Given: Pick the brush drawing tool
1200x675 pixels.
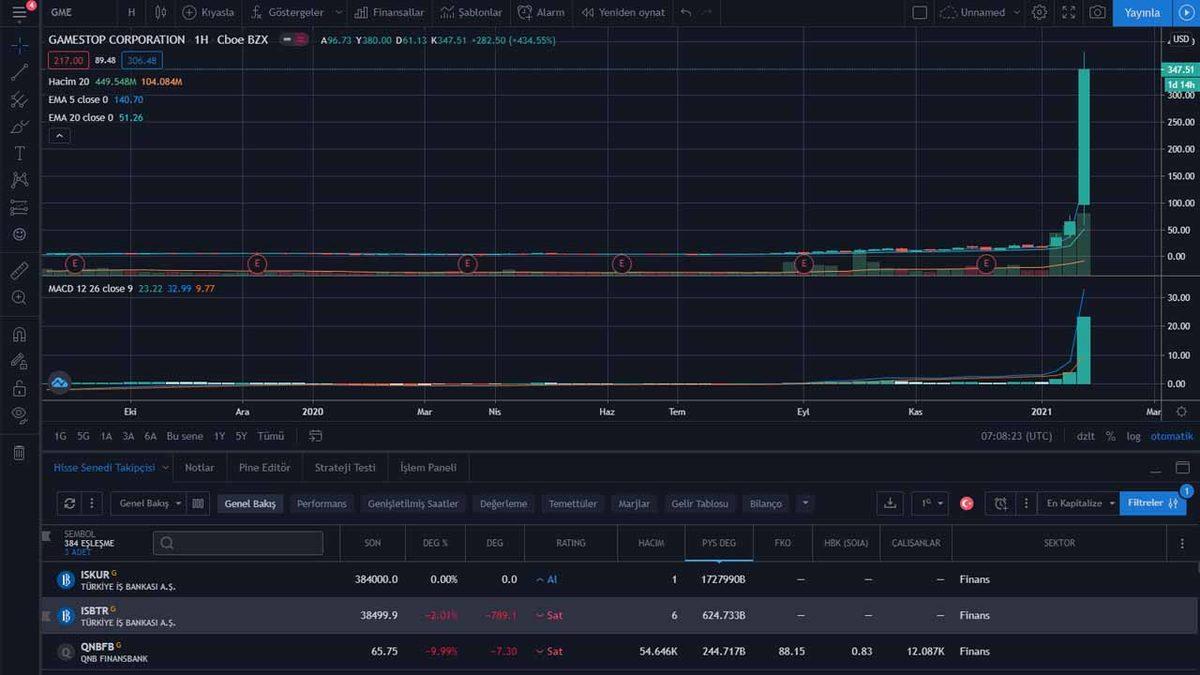Looking at the screenshot, I should pyautogui.click(x=20, y=126).
